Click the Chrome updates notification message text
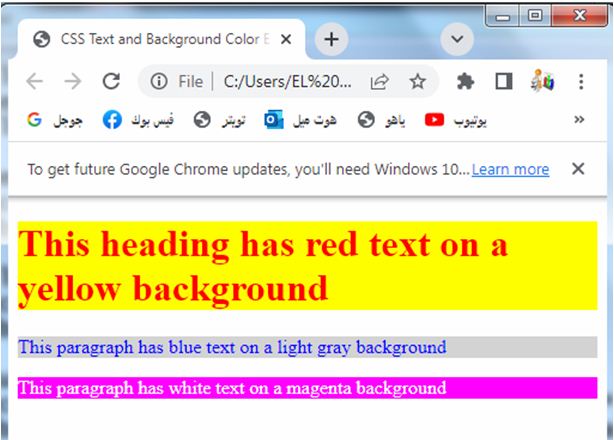This screenshot has height=440, width=614. click(248, 170)
